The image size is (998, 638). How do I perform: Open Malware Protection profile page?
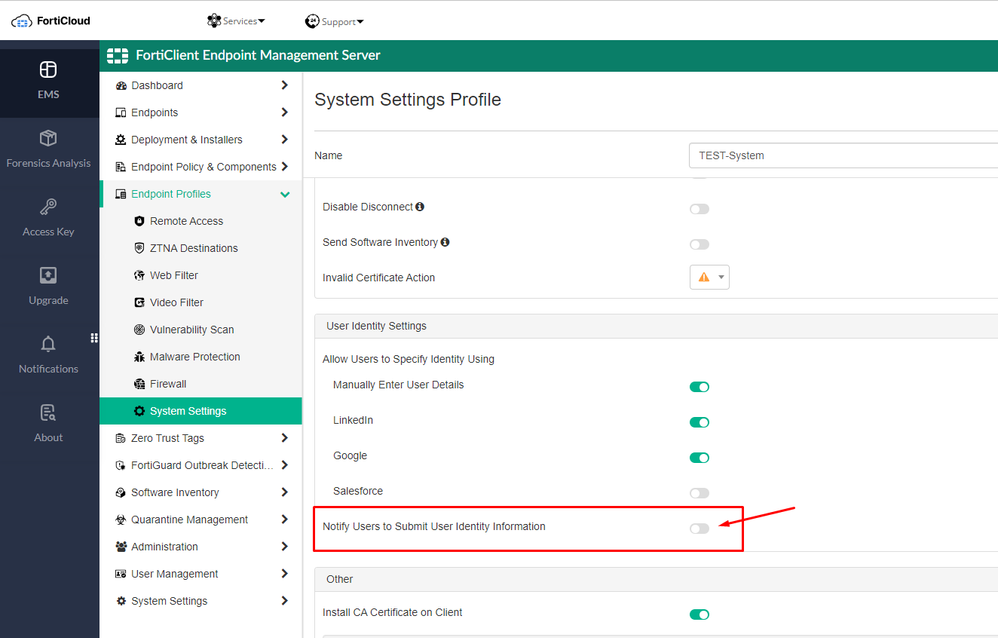194,357
